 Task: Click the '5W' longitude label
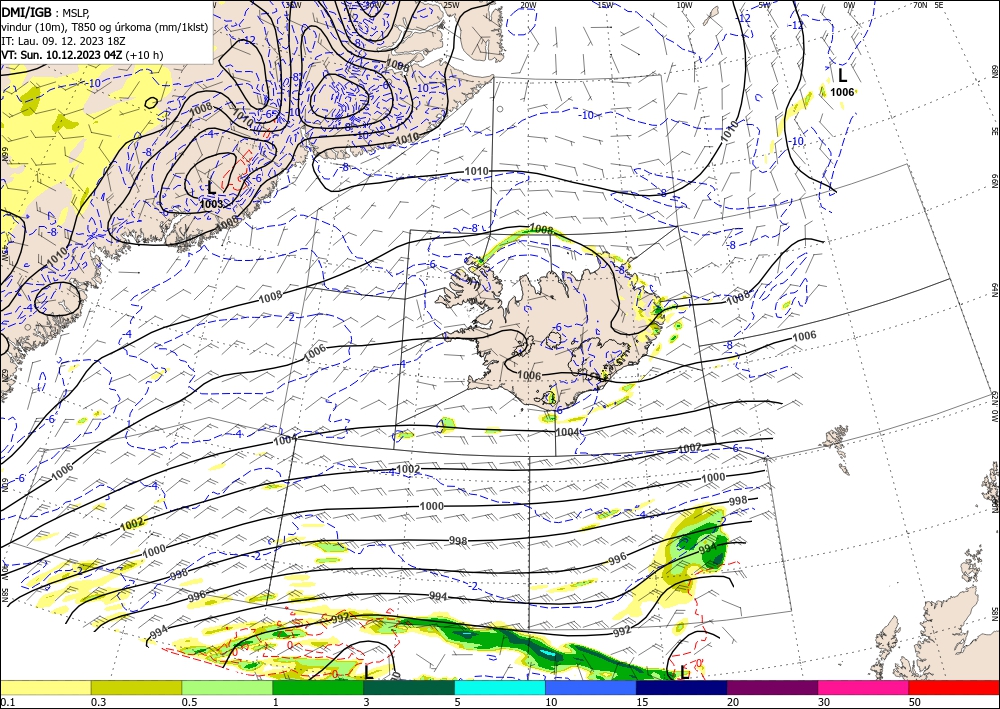click(x=765, y=5)
